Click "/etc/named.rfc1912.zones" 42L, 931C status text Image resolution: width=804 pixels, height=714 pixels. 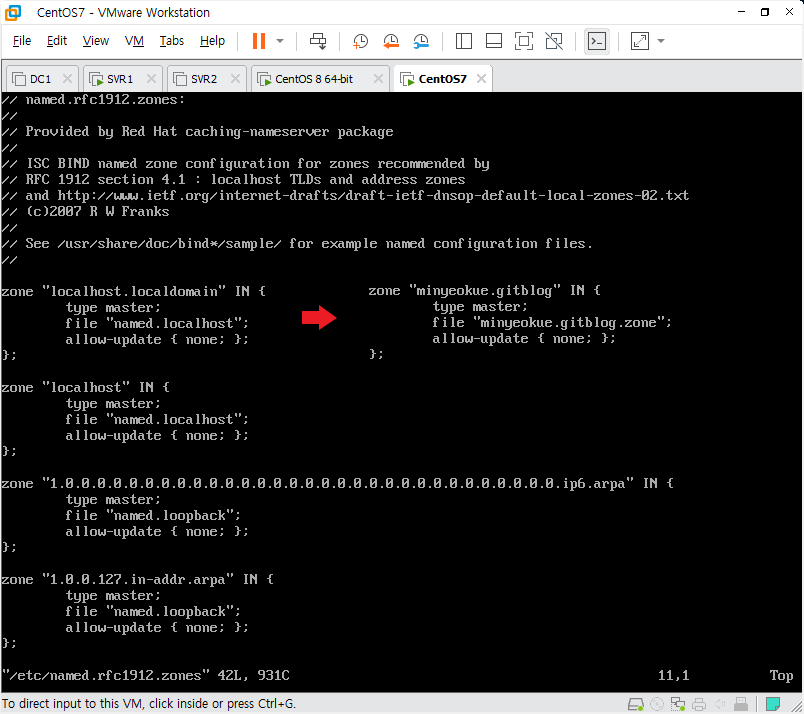click(146, 675)
